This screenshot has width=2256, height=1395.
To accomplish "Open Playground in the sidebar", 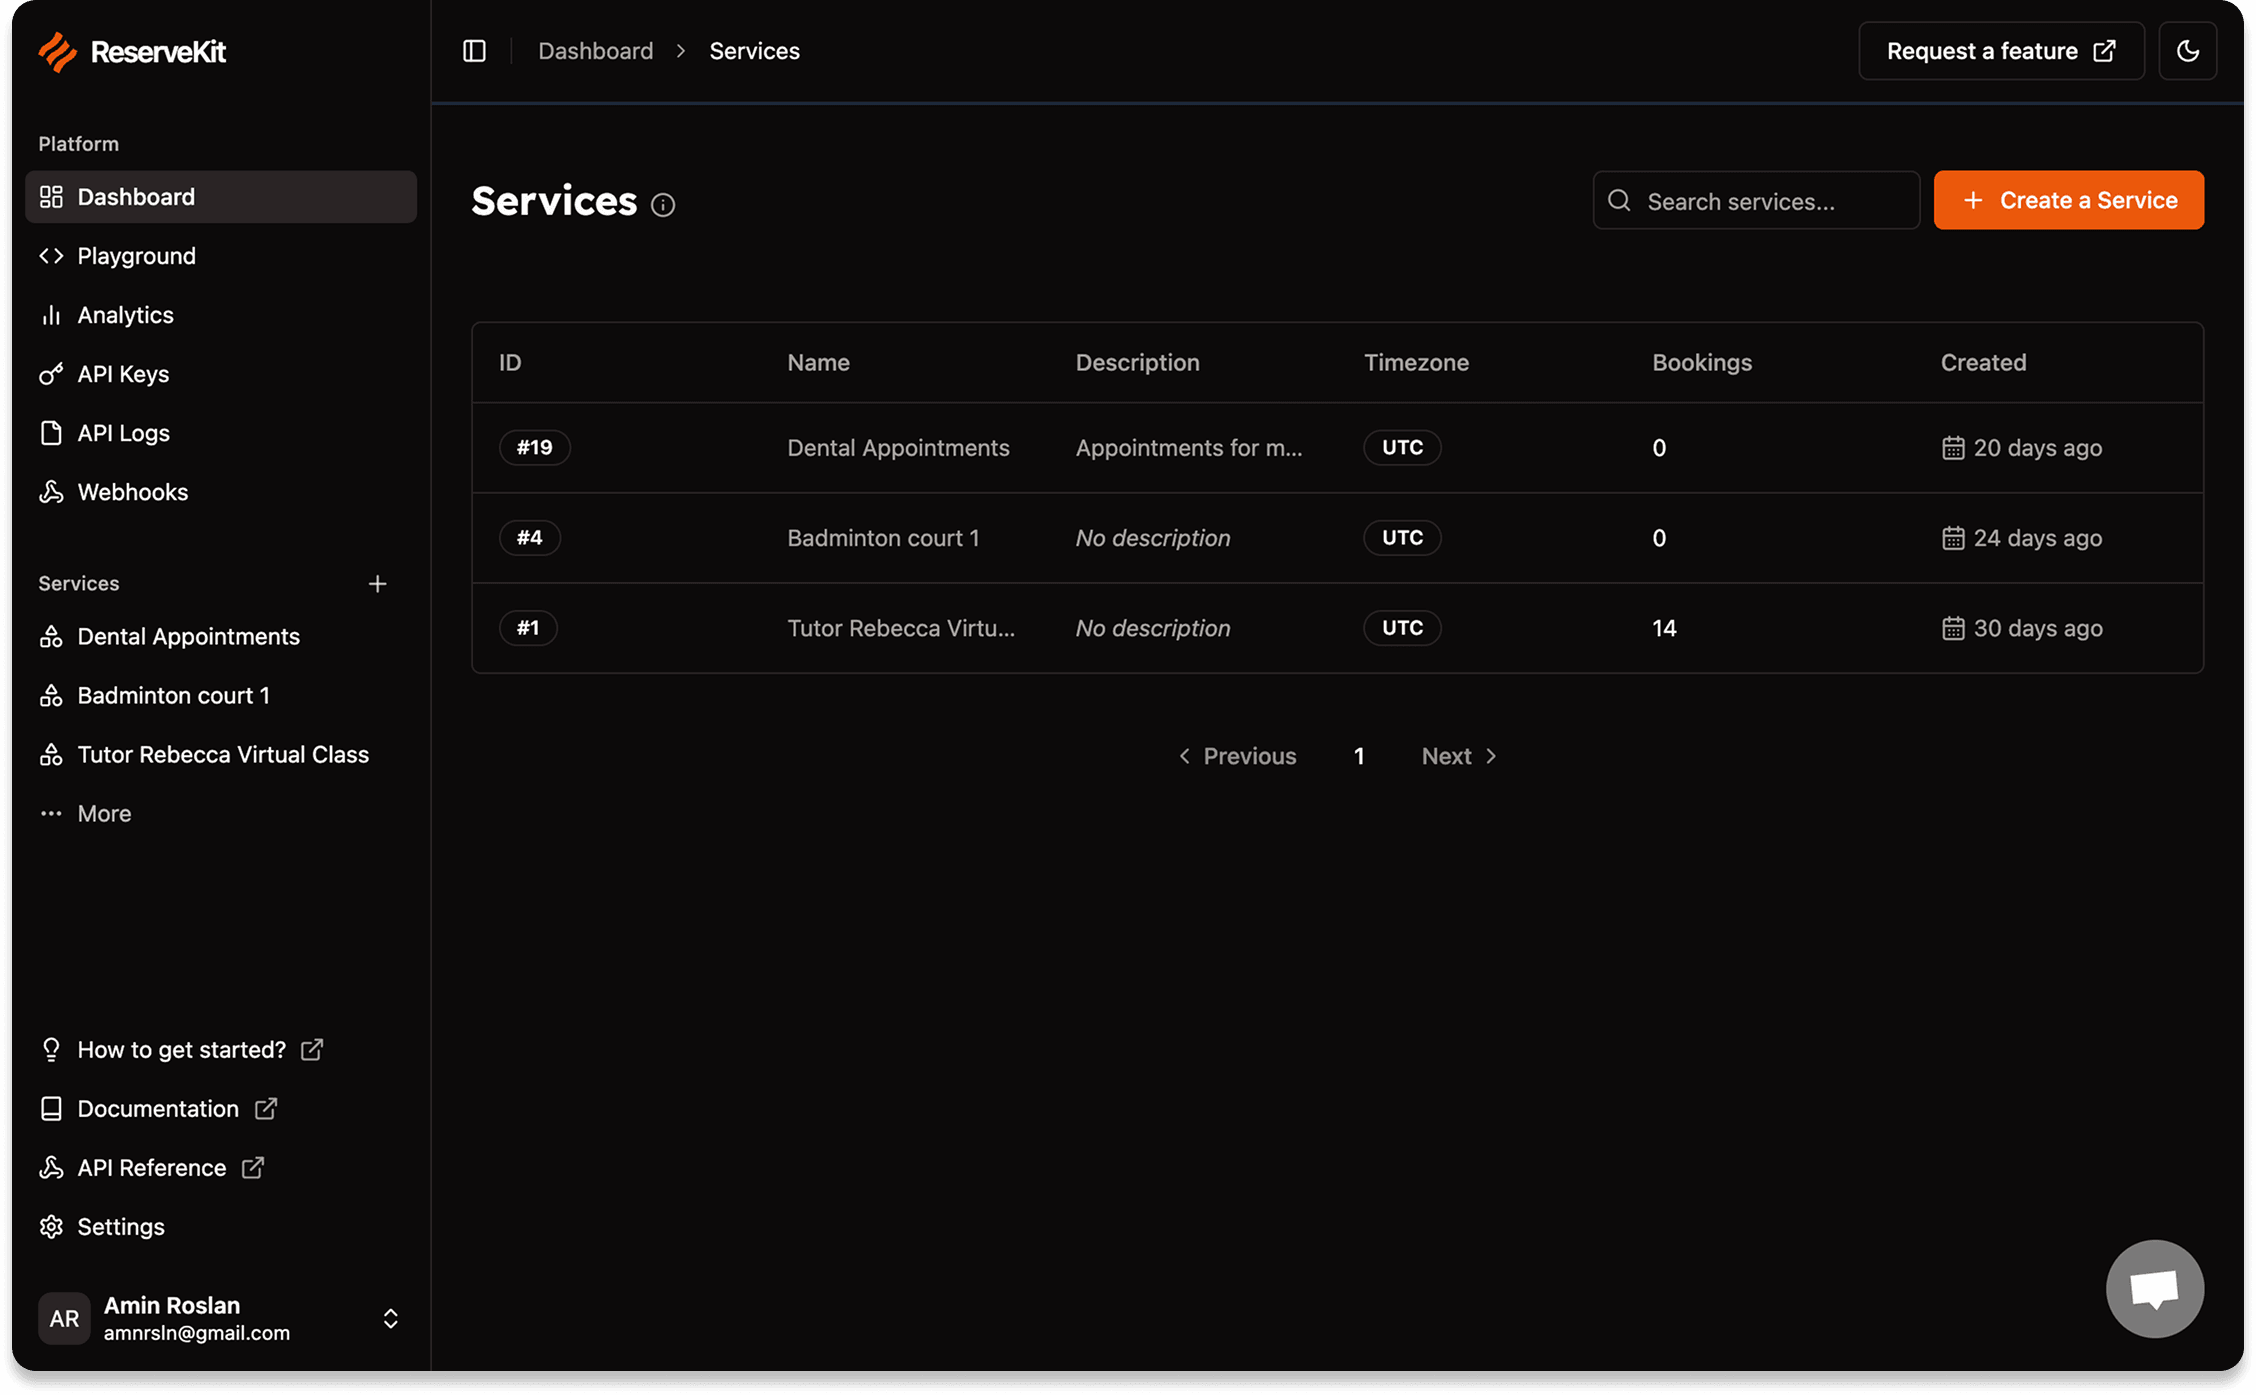I will [221, 256].
